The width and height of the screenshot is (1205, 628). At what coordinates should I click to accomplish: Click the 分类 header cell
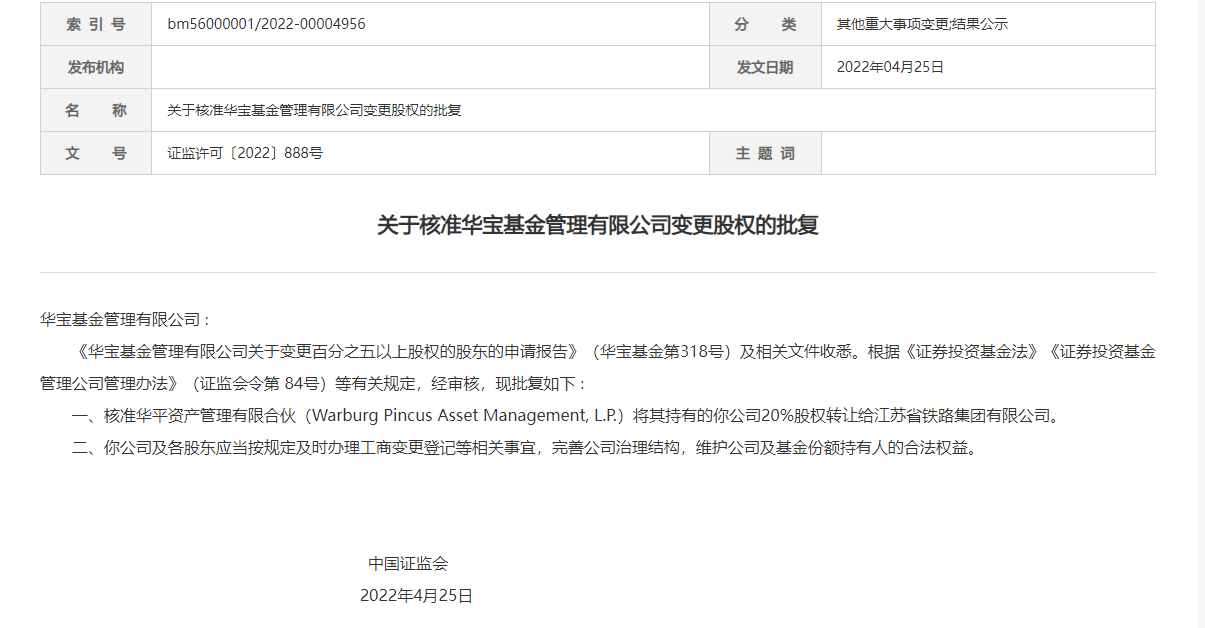click(x=765, y=24)
